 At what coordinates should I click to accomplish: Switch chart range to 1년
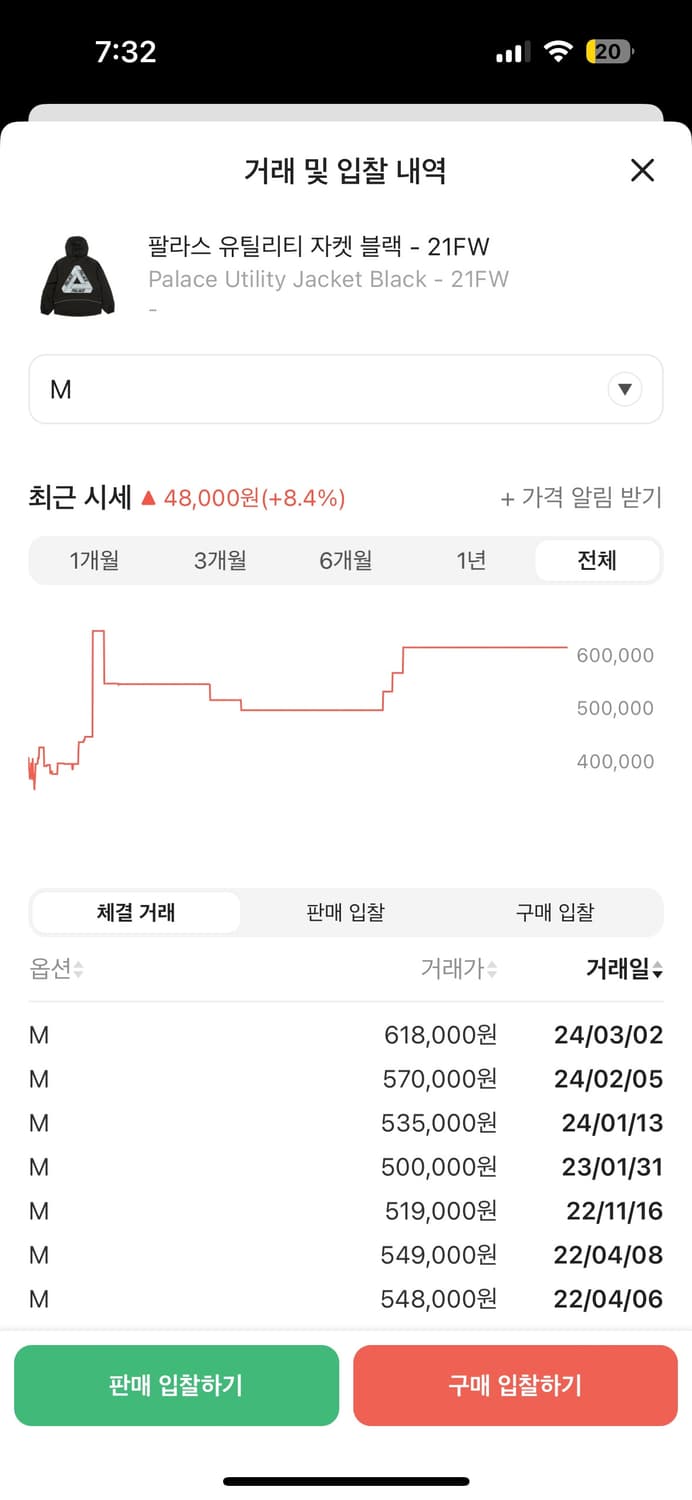click(x=471, y=561)
